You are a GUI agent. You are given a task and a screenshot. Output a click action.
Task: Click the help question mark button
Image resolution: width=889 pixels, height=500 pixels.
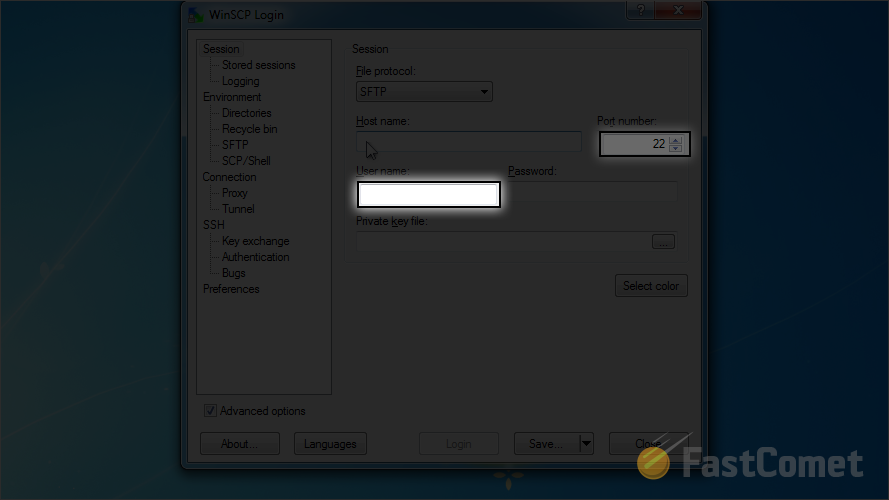[x=641, y=10]
